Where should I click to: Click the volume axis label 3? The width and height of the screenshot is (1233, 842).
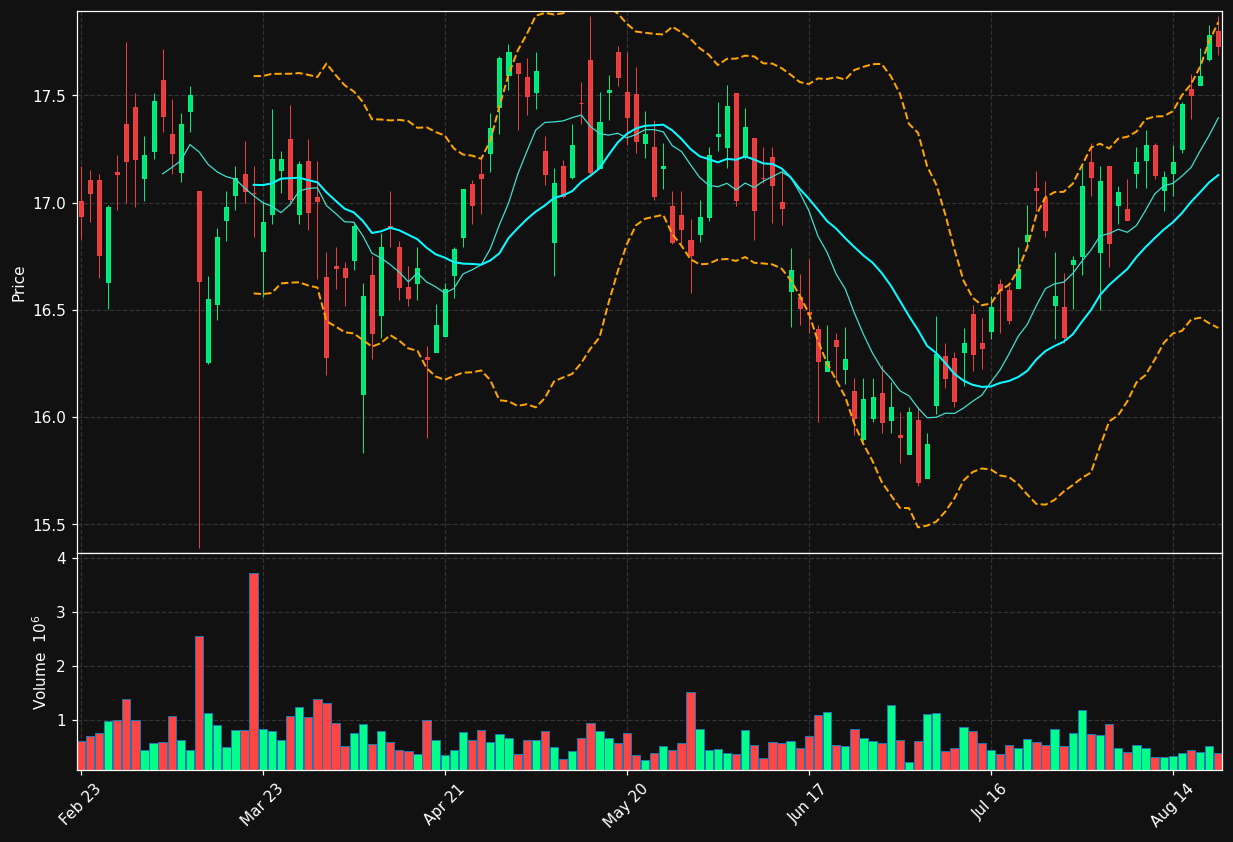click(x=61, y=612)
